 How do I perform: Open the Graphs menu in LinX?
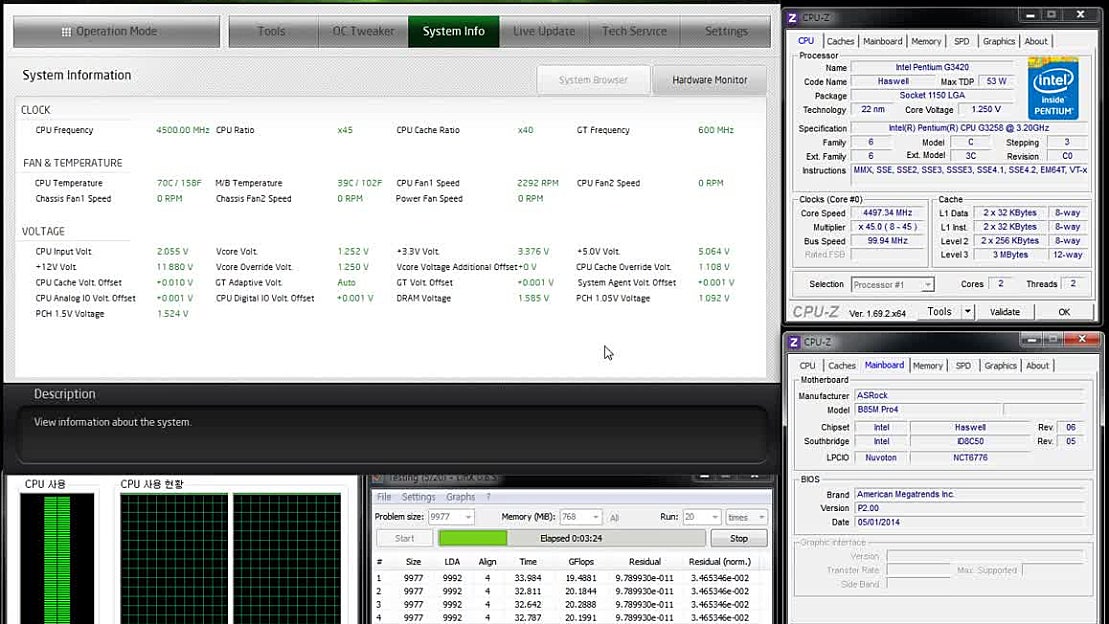pyautogui.click(x=460, y=496)
